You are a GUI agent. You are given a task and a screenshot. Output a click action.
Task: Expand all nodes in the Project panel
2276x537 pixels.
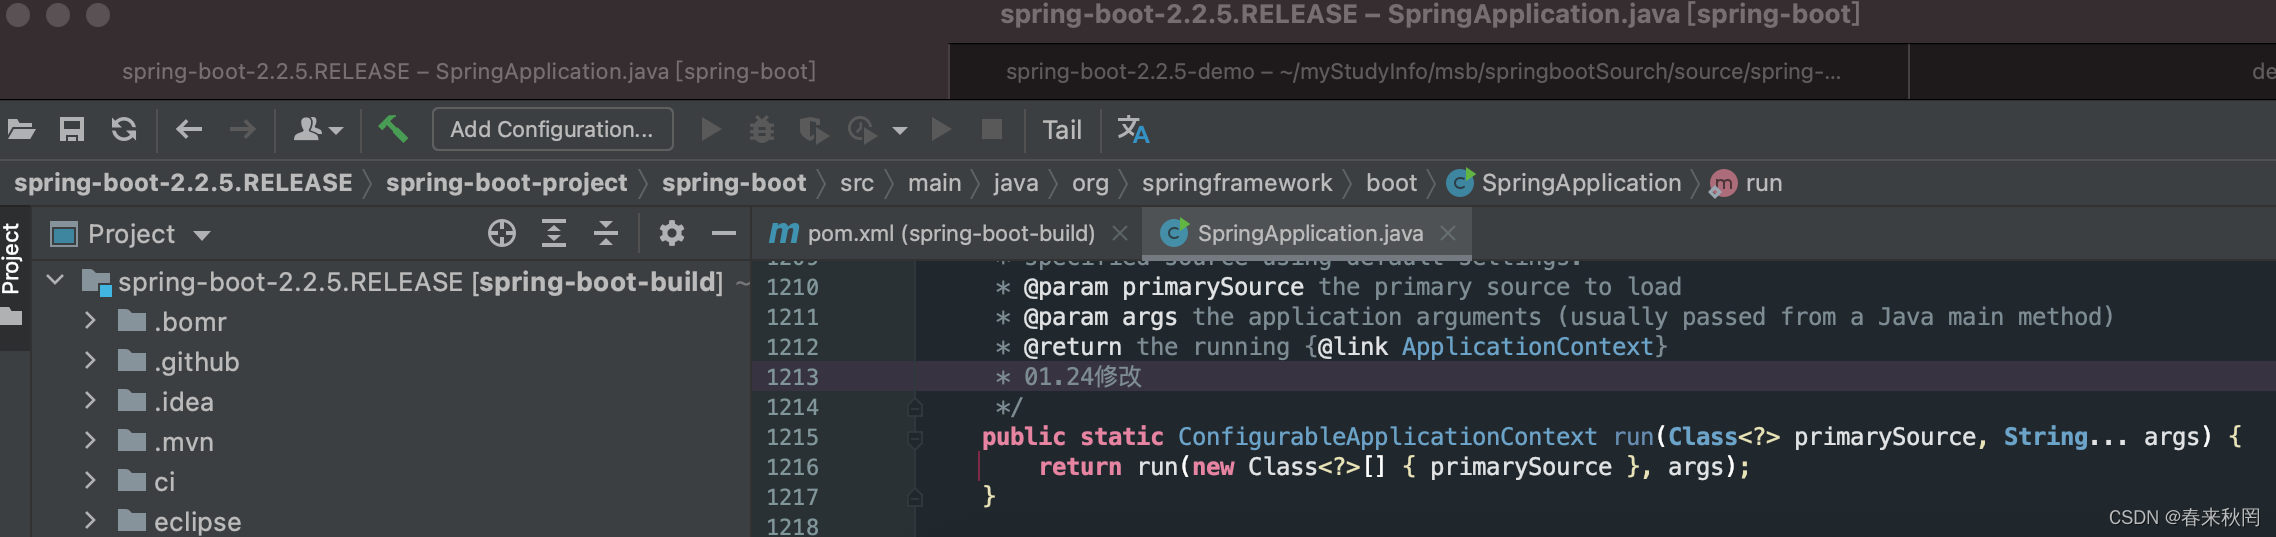pos(554,234)
